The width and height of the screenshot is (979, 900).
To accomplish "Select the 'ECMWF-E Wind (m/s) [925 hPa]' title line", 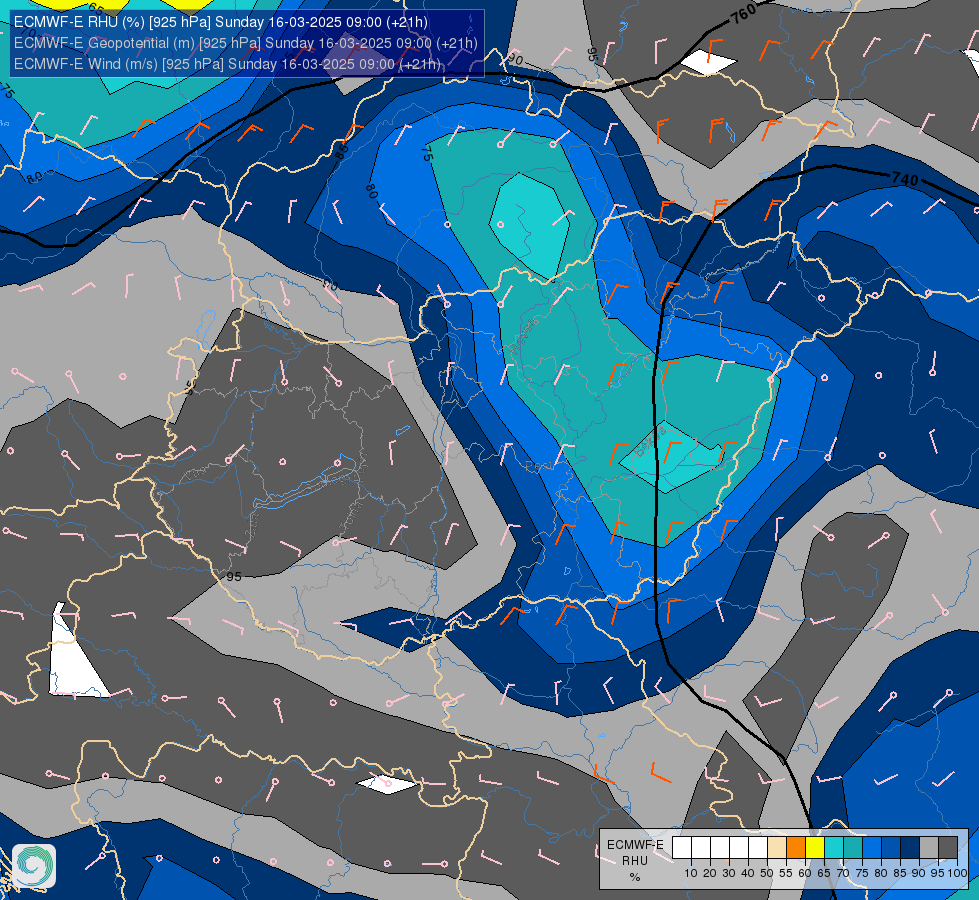I will point(227,64).
